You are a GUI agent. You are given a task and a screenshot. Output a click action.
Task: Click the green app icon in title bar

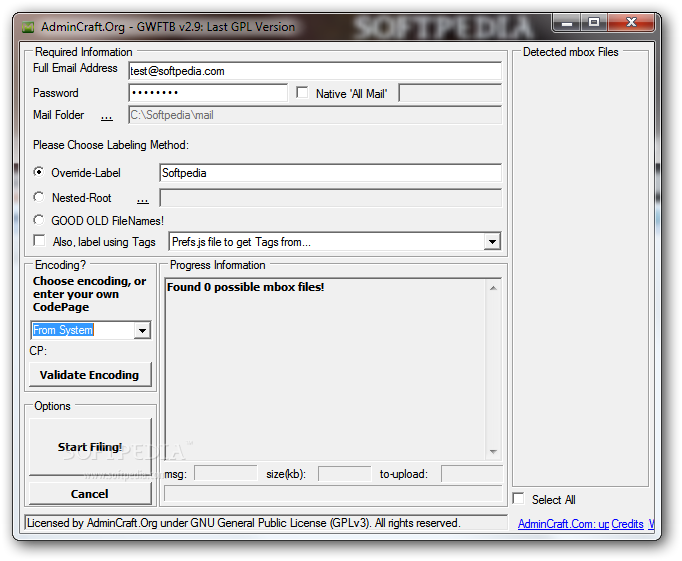28,27
